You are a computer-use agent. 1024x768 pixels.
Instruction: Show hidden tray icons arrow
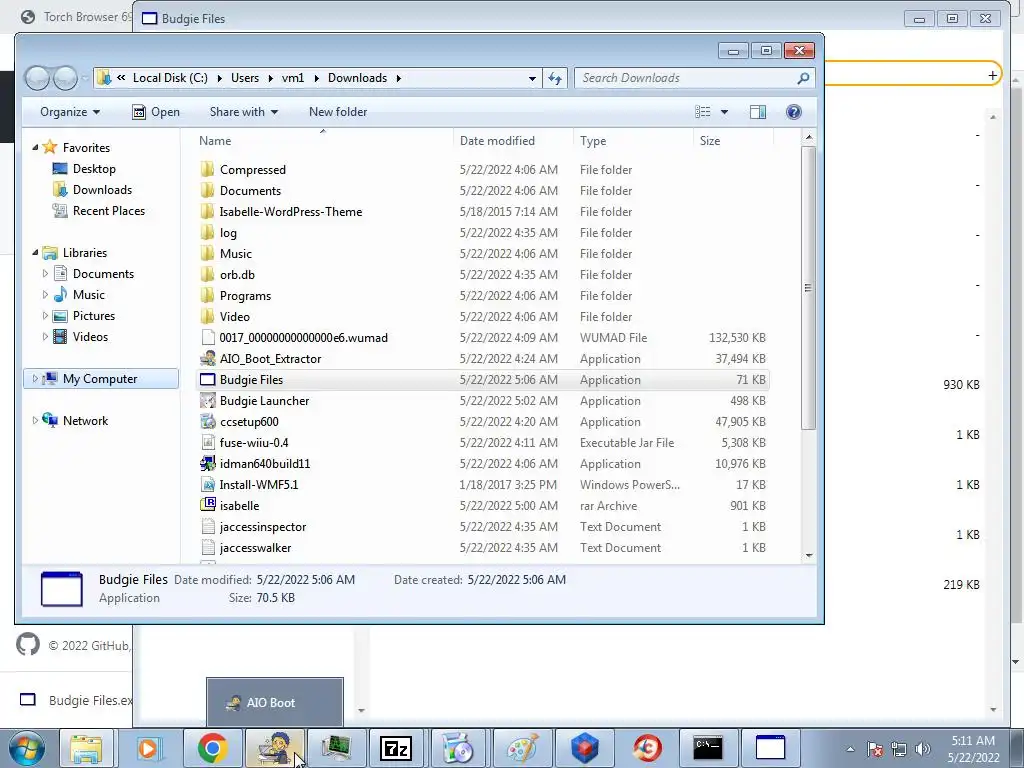tap(850, 749)
